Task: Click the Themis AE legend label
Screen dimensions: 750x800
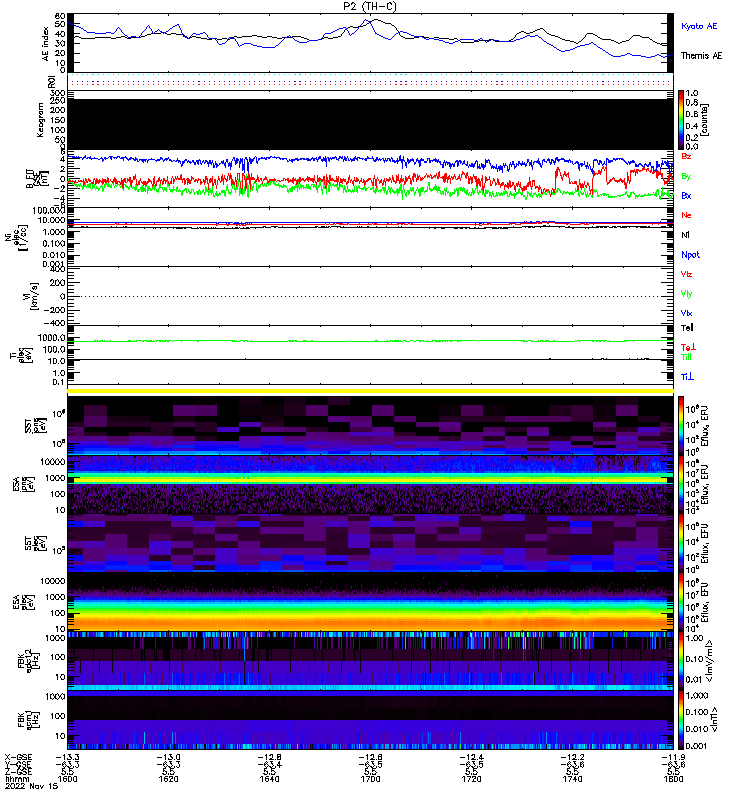Action: (x=701, y=56)
